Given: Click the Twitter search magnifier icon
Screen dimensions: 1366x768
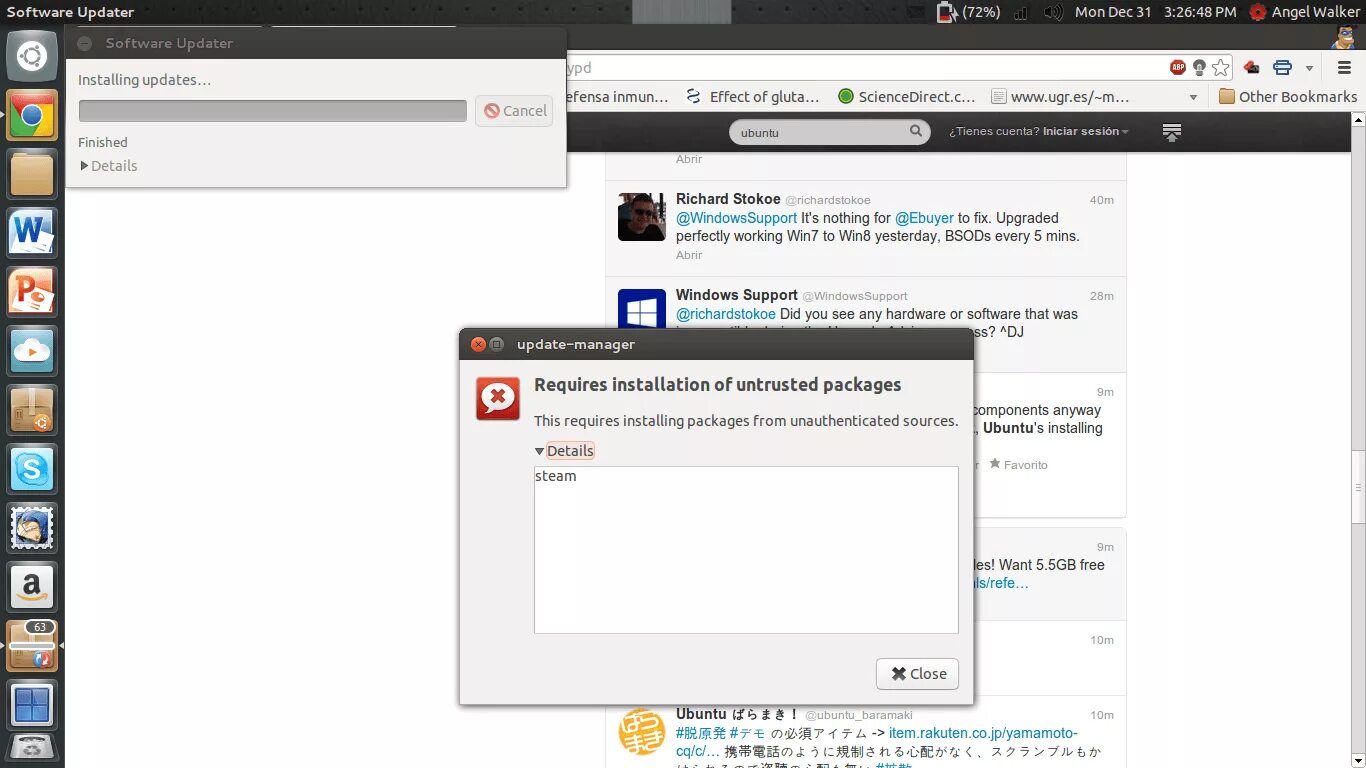Looking at the screenshot, I should 915,131.
